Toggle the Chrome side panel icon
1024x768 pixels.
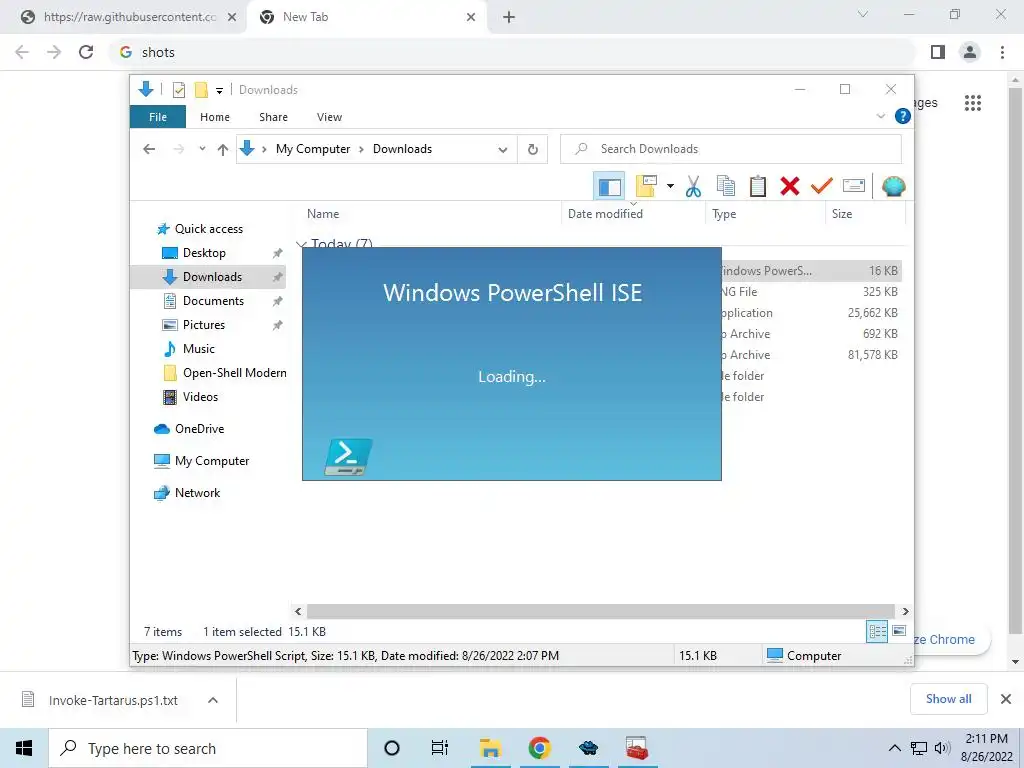938,52
